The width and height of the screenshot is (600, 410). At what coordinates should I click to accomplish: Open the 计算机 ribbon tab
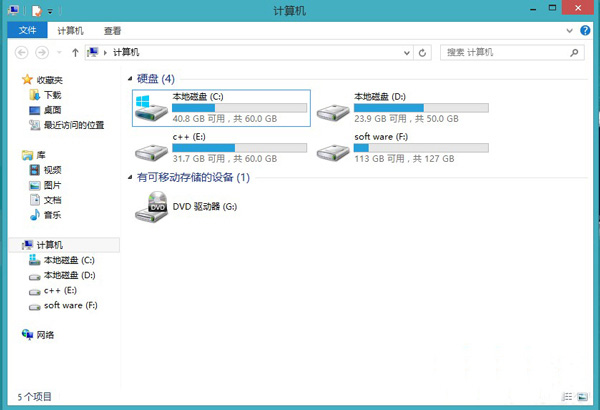point(70,31)
